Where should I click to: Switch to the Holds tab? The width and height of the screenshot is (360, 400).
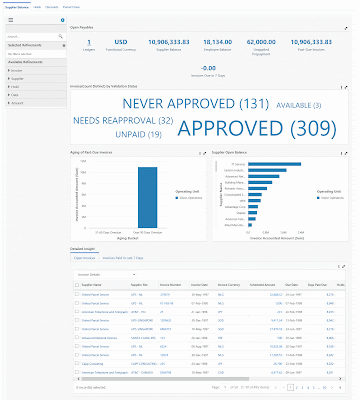click(37, 7)
